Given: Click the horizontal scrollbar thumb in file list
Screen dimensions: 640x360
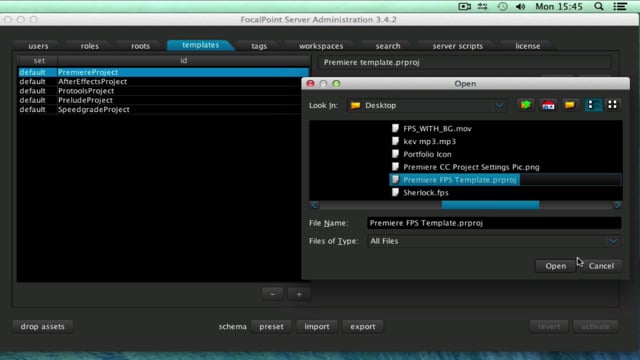Looking at the screenshot, I should tap(490, 205).
